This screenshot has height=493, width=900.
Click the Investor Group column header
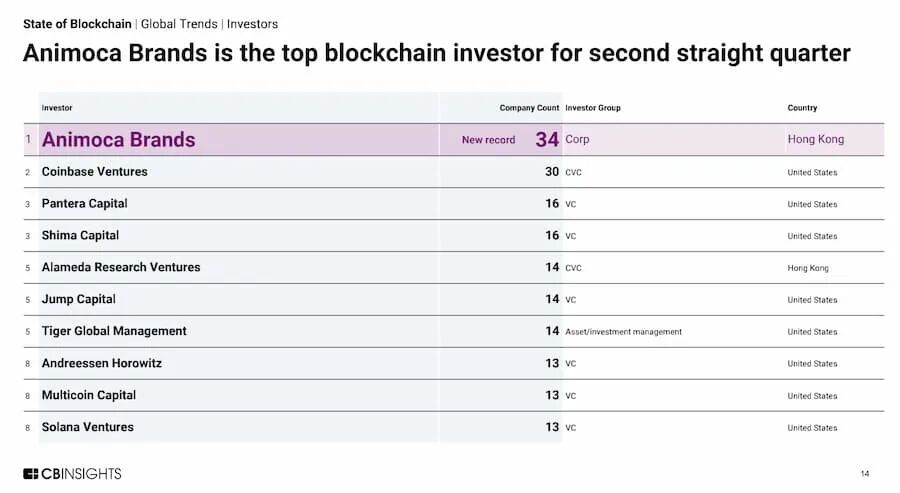[x=593, y=108]
